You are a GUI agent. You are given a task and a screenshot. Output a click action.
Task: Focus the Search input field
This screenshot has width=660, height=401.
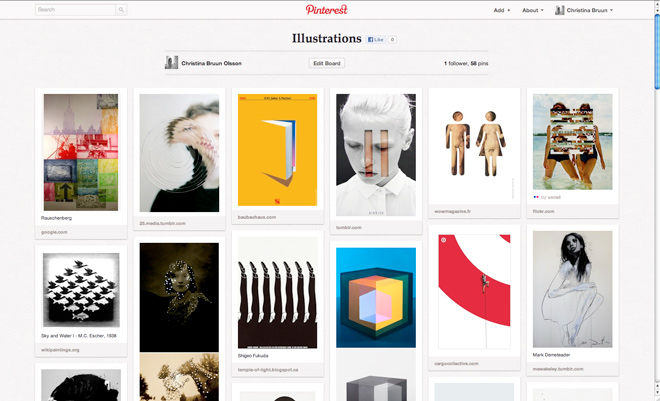[76, 10]
